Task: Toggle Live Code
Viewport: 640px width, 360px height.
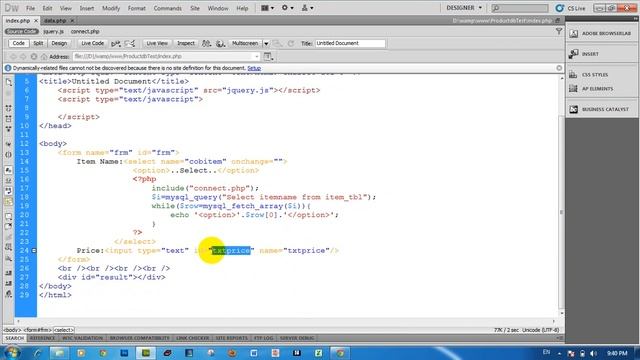Action: tap(92, 43)
